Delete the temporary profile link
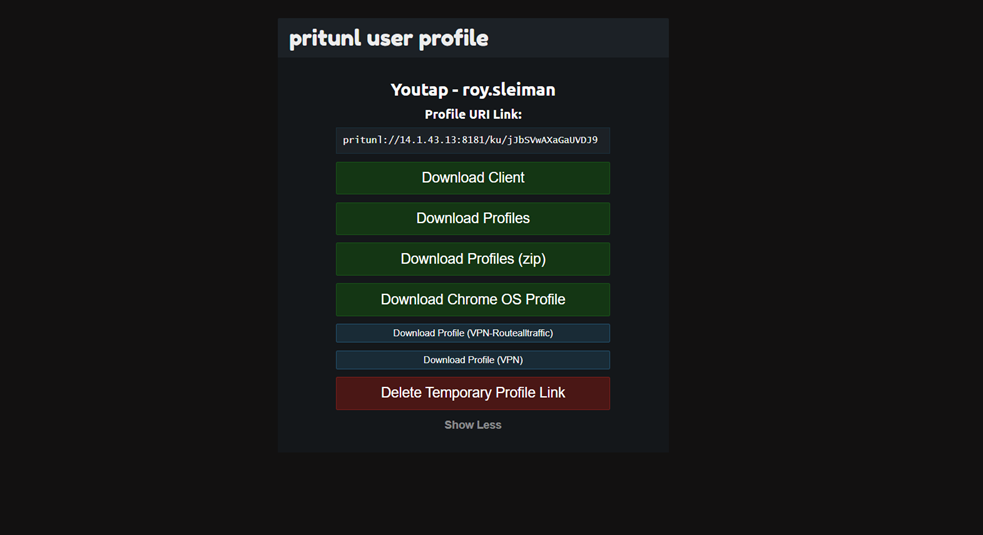983x535 pixels. [x=472, y=393]
